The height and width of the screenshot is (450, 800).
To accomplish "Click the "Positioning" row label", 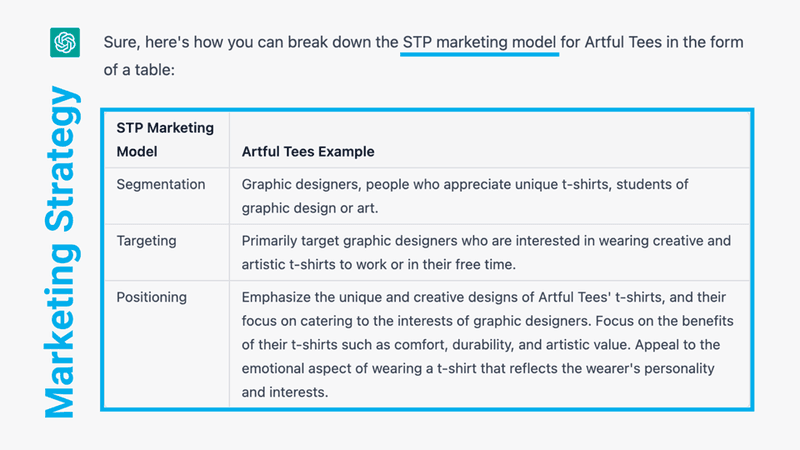I will [x=153, y=297].
